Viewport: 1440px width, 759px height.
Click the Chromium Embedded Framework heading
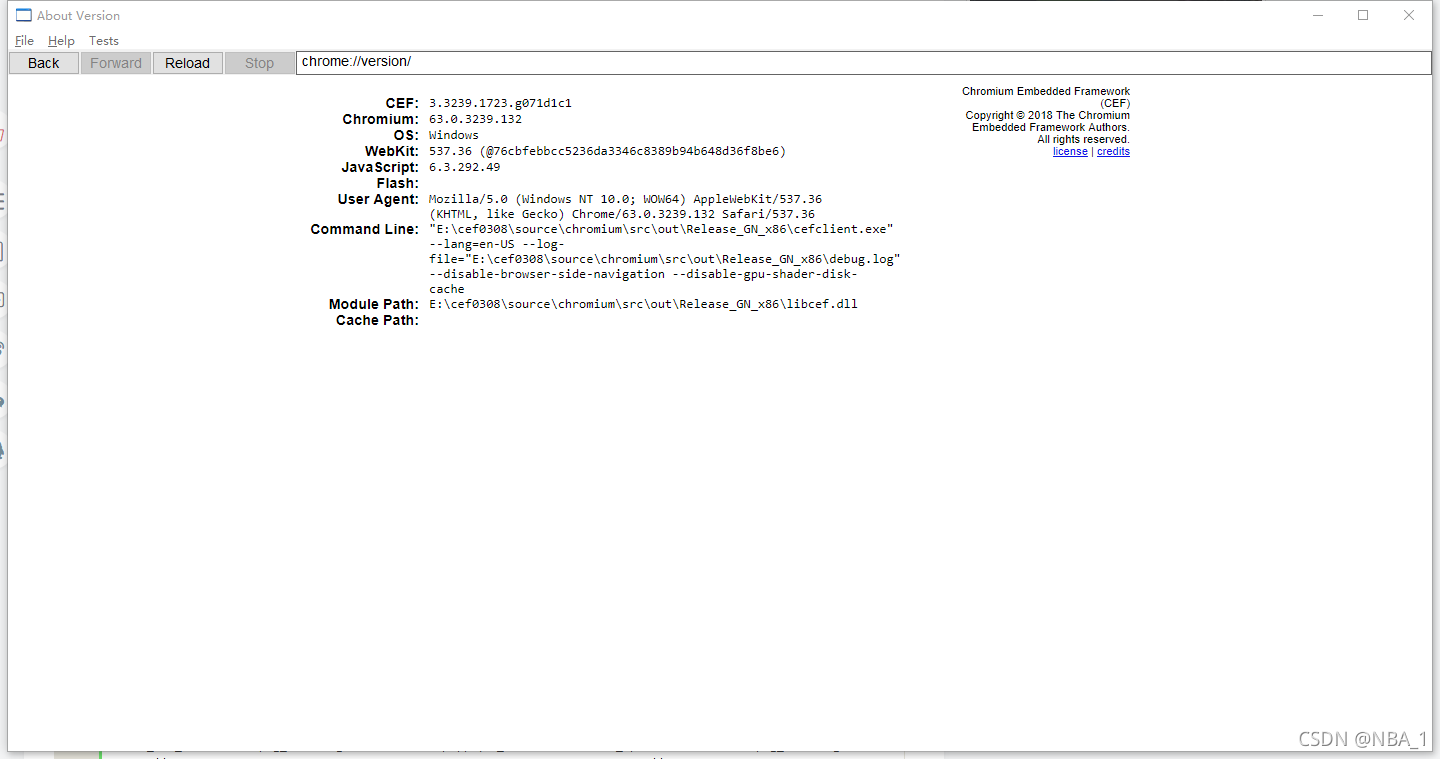pyautogui.click(x=1046, y=97)
